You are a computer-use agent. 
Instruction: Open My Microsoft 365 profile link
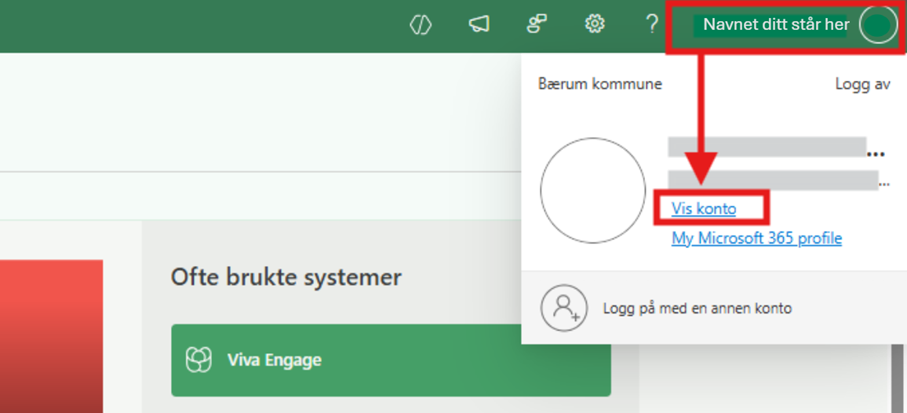point(757,238)
